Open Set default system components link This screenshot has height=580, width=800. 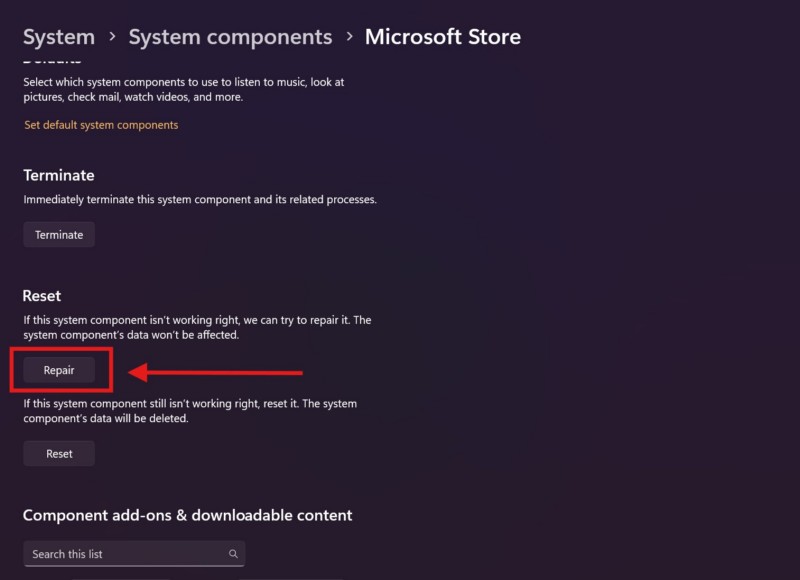(x=101, y=125)
